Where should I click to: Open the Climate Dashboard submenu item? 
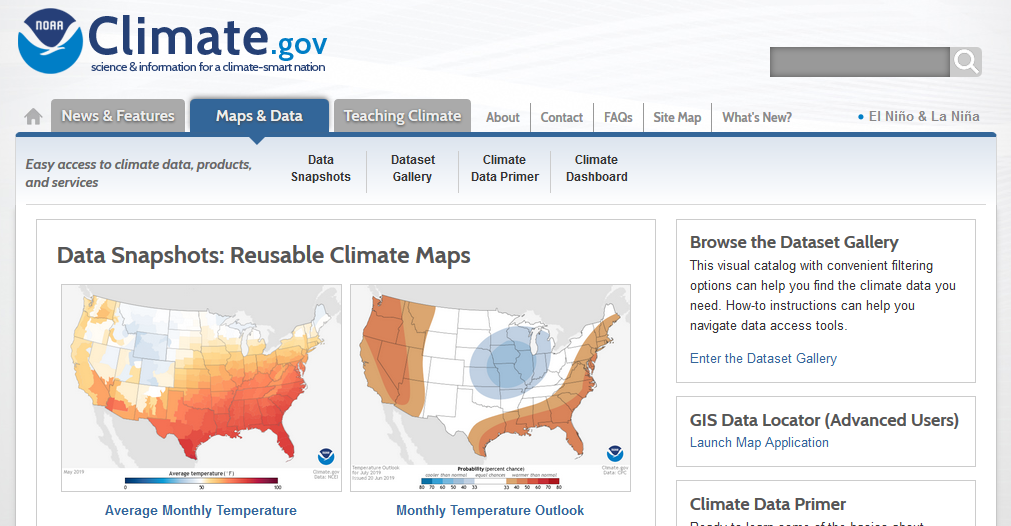(x=597, y=168)
